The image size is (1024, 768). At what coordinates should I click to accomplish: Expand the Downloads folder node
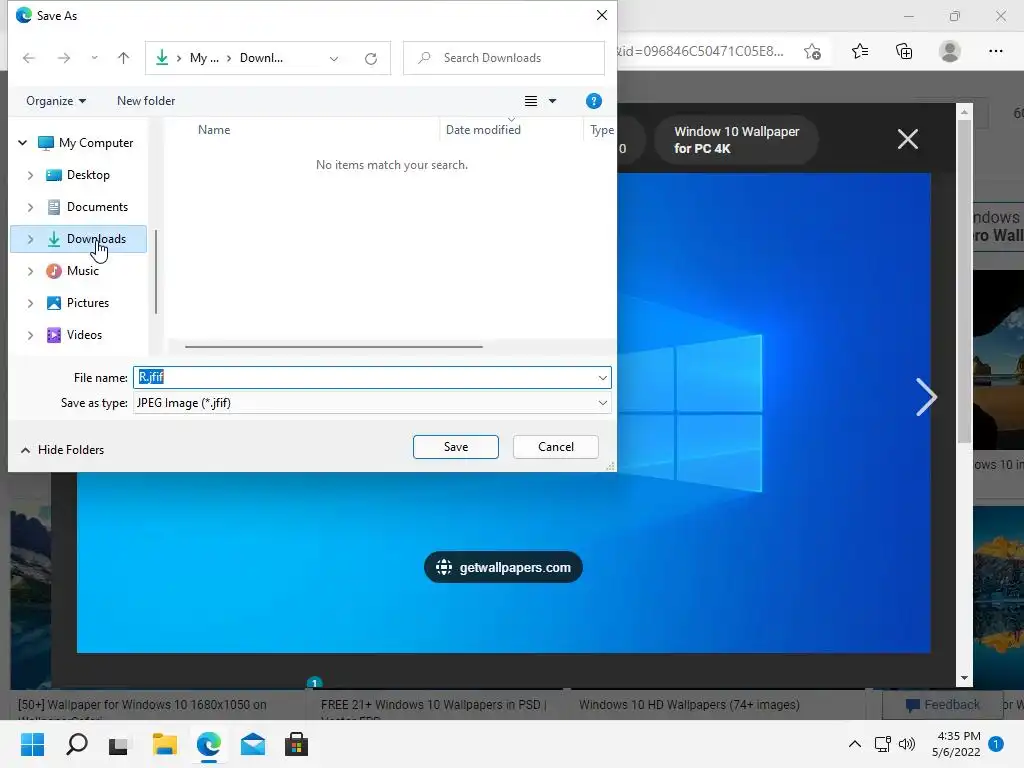coord(30,239)
